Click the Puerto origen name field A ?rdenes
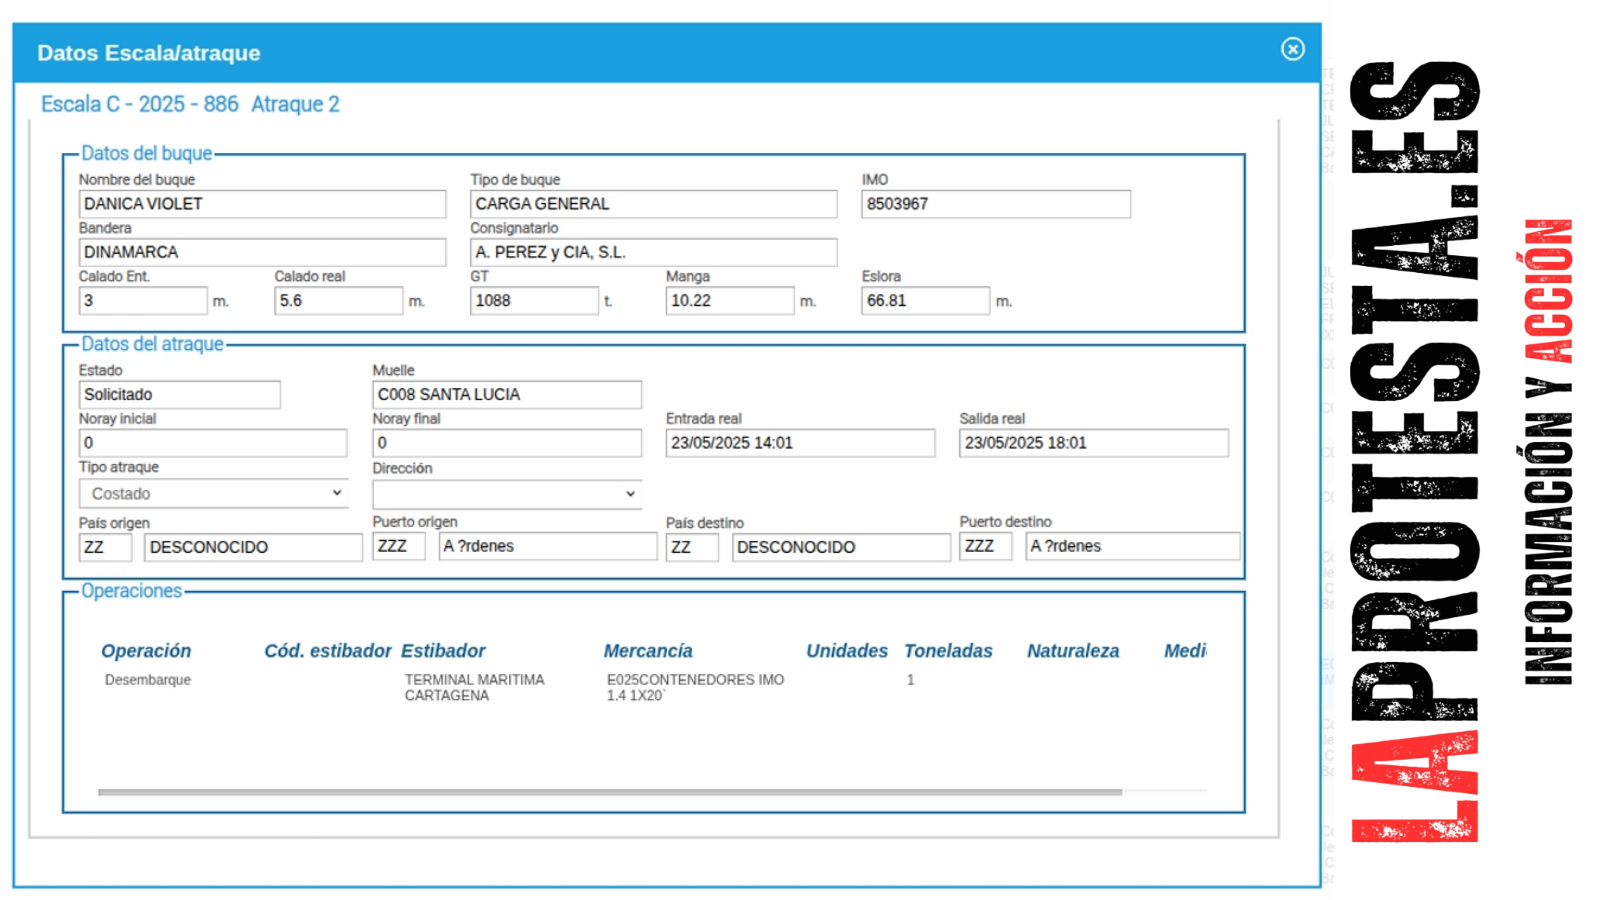Screen dimensions: 1600x900 point(548,546)
